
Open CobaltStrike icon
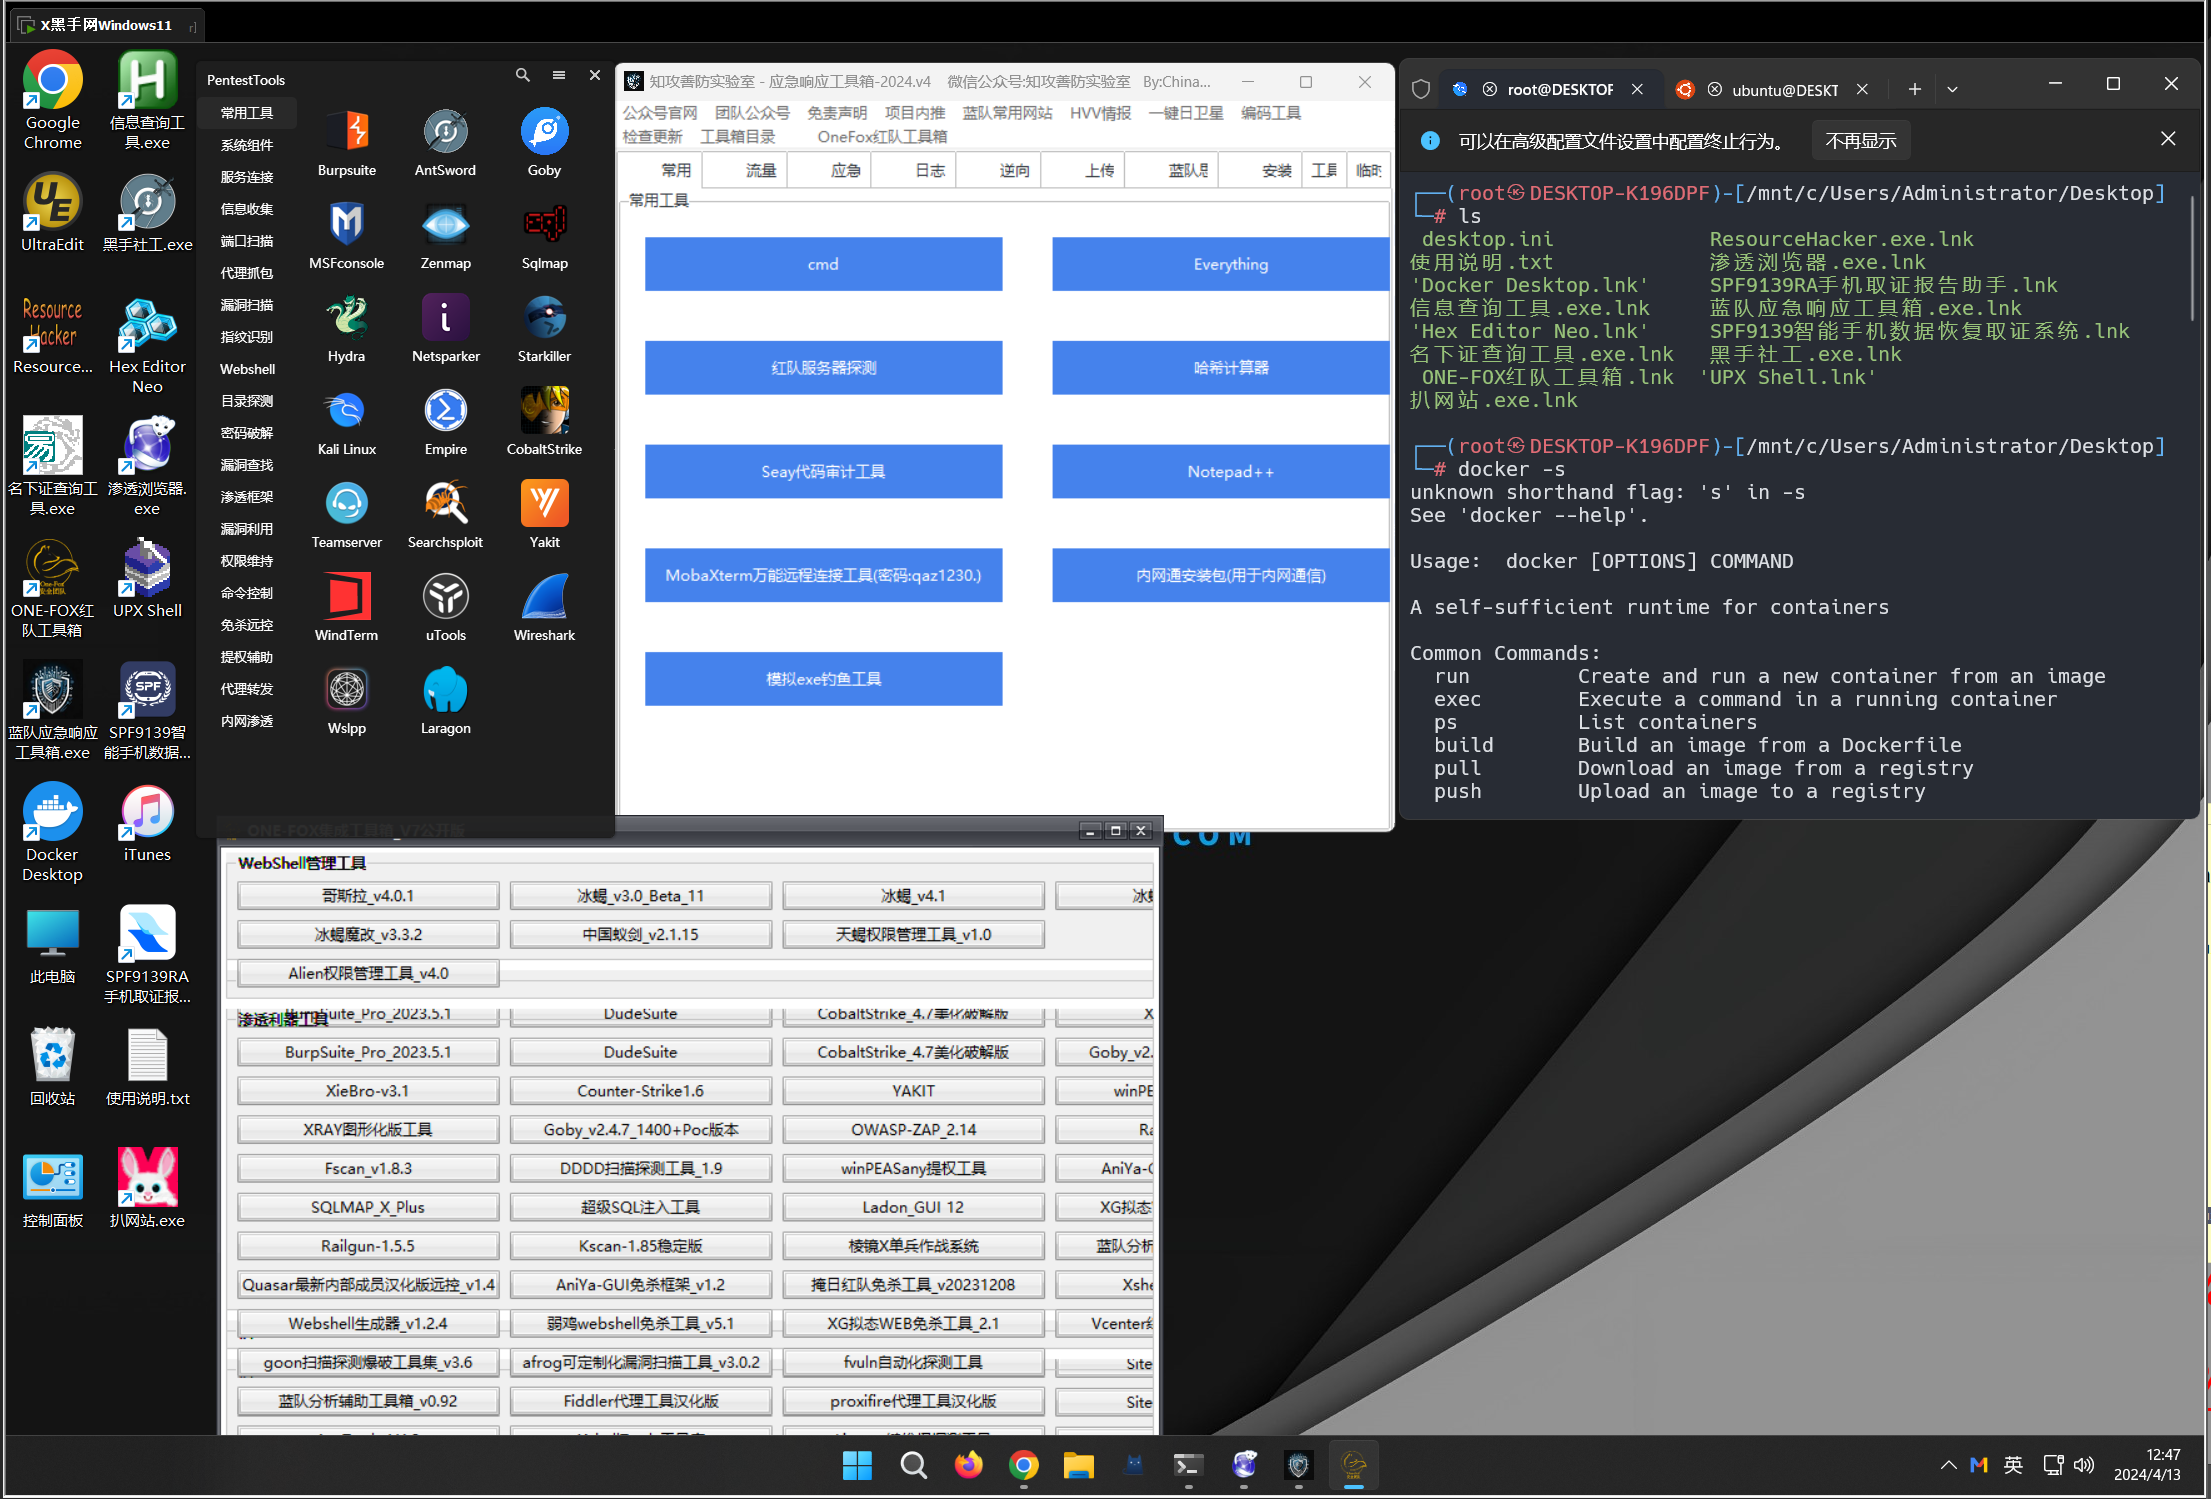tap(544, 423)
